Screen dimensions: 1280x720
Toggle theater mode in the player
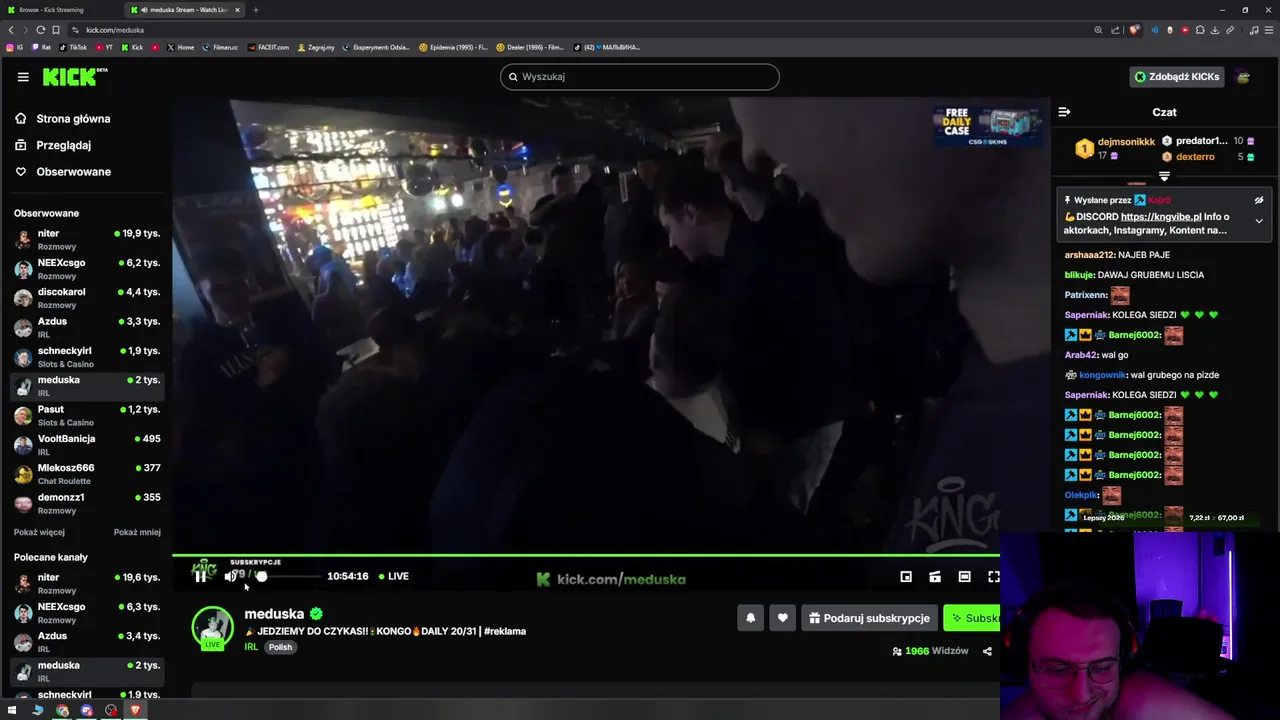pos(964,577)
